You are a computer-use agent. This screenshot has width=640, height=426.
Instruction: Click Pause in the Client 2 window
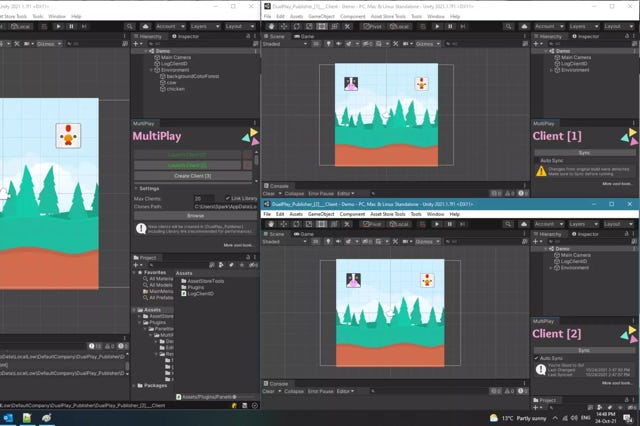(x=449, y=224)
